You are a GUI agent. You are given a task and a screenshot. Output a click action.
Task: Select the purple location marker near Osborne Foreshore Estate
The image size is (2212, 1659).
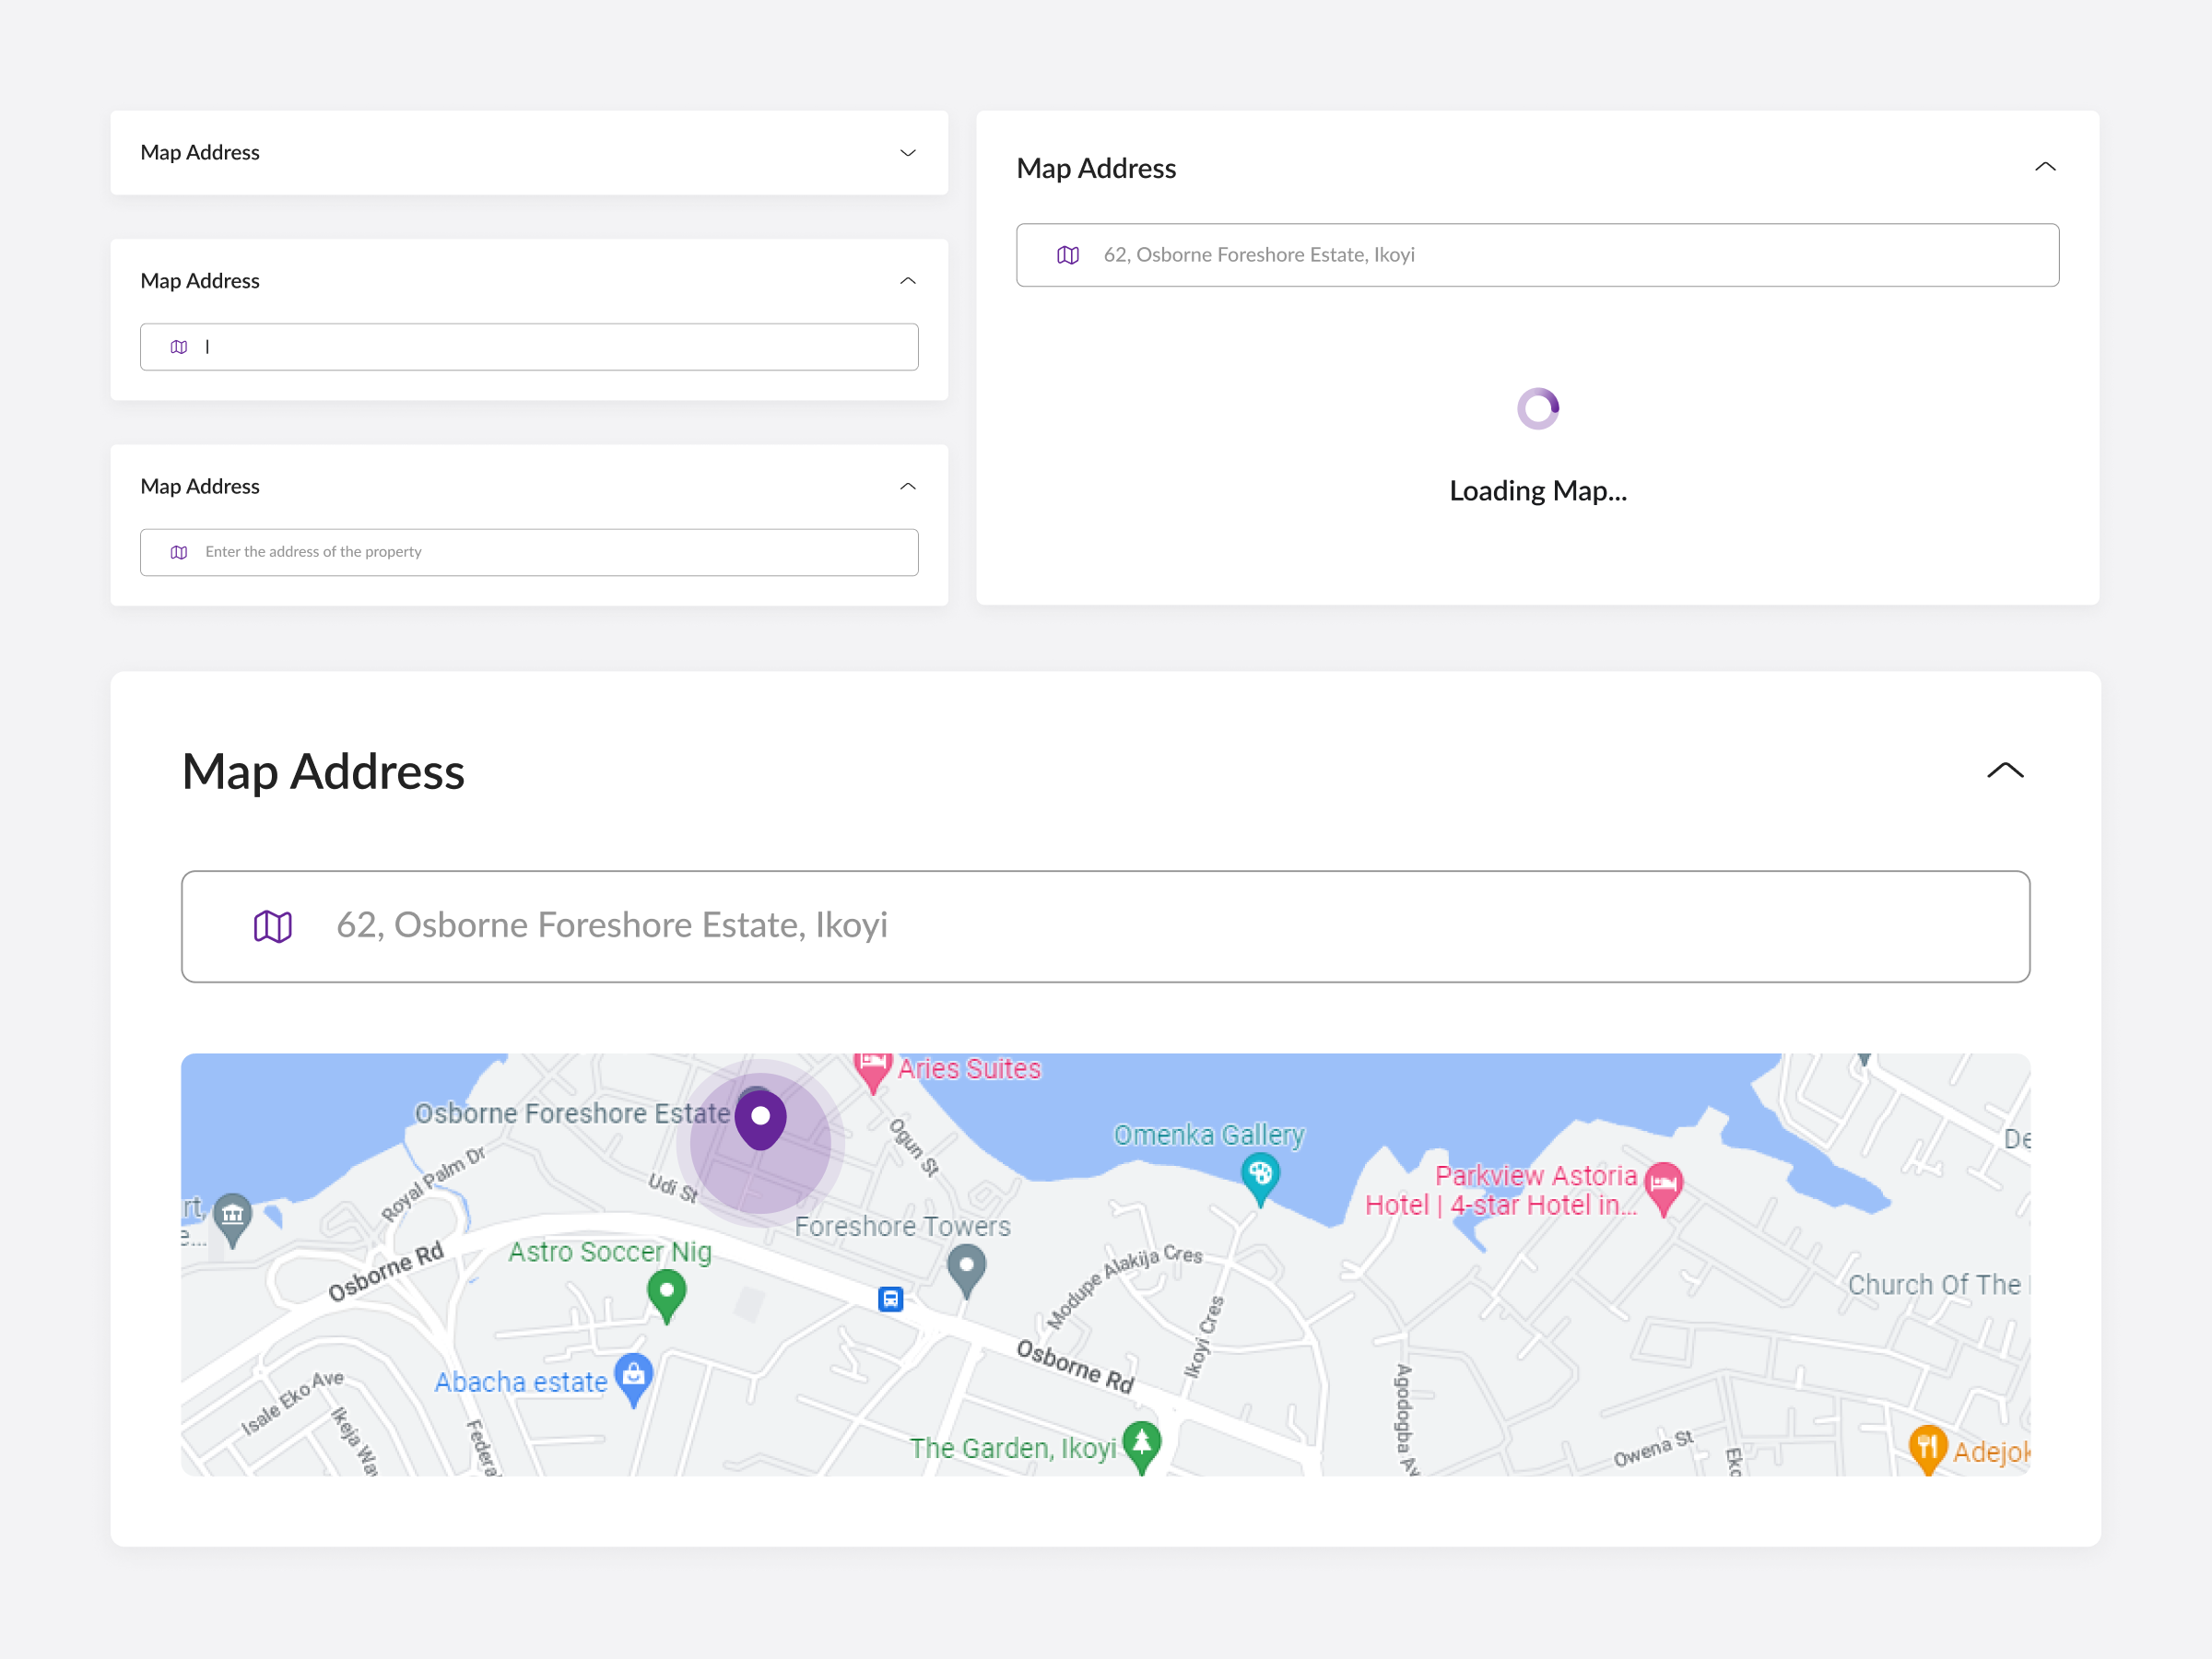(762, 1118)
